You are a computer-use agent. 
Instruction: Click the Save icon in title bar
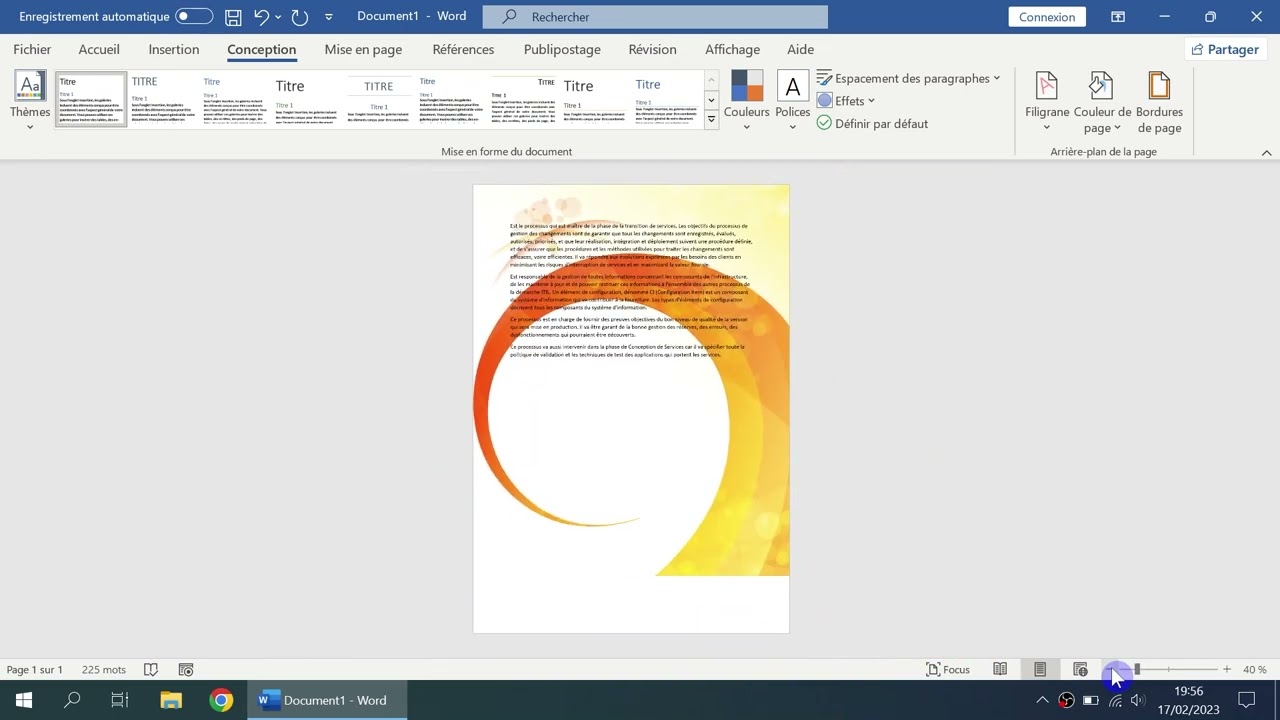(x=233, y=17)
